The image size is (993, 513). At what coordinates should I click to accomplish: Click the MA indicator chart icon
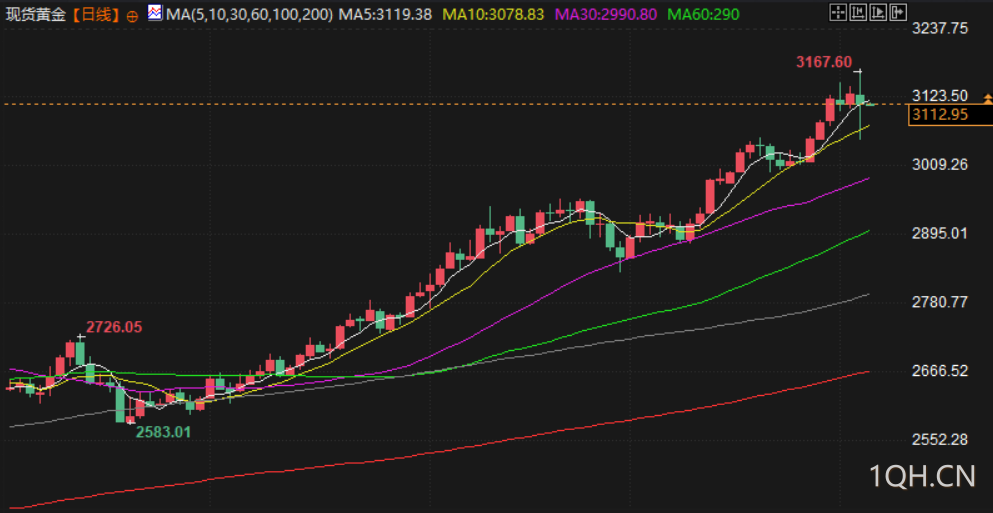tap(155, 13)
